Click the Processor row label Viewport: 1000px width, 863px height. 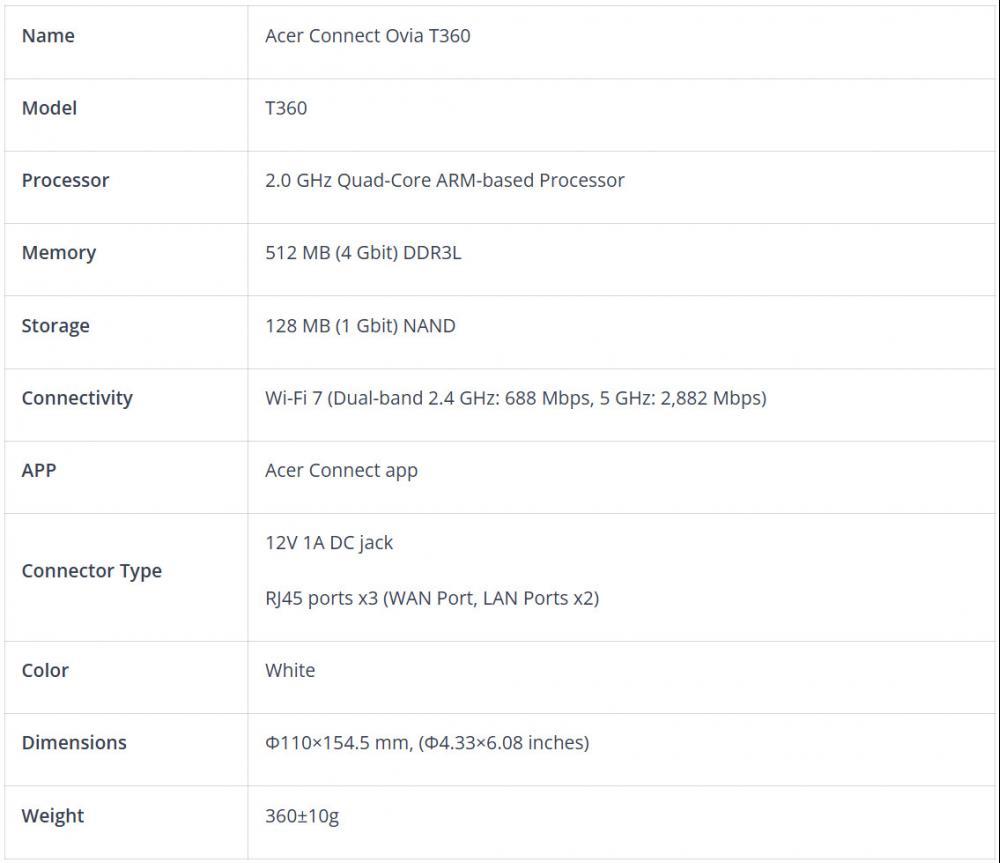pyautogui.click(x=65, y=181)
